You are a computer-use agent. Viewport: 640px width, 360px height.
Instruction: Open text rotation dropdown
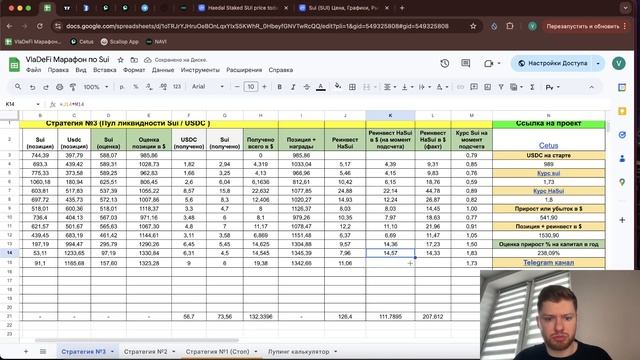(x=442, y=87)
